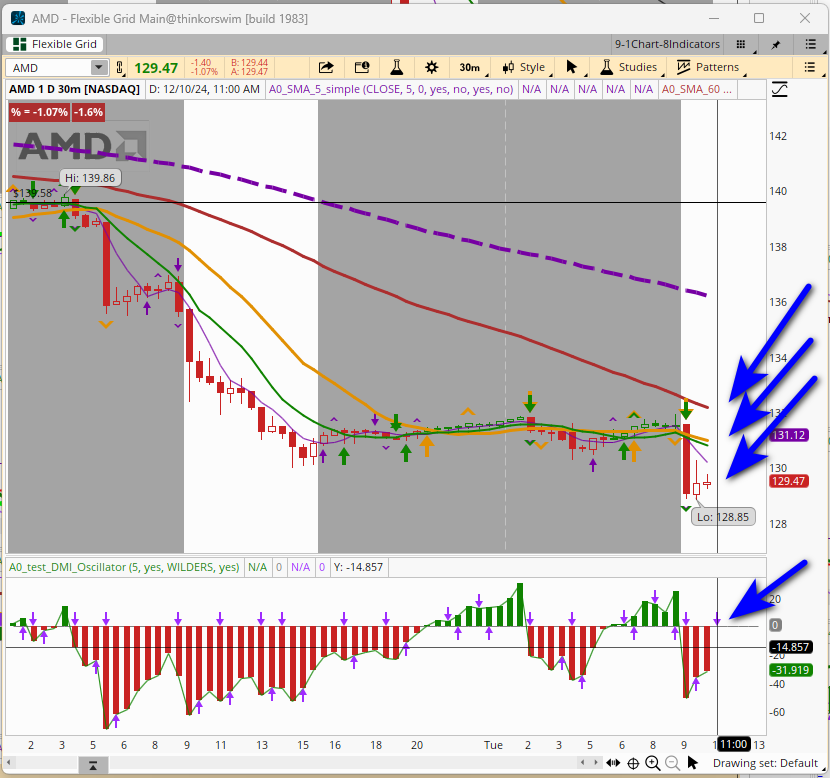Click the crosshair pan icon at bottom
The height and width of the screenshot is (778, 830).
[633, 763]
